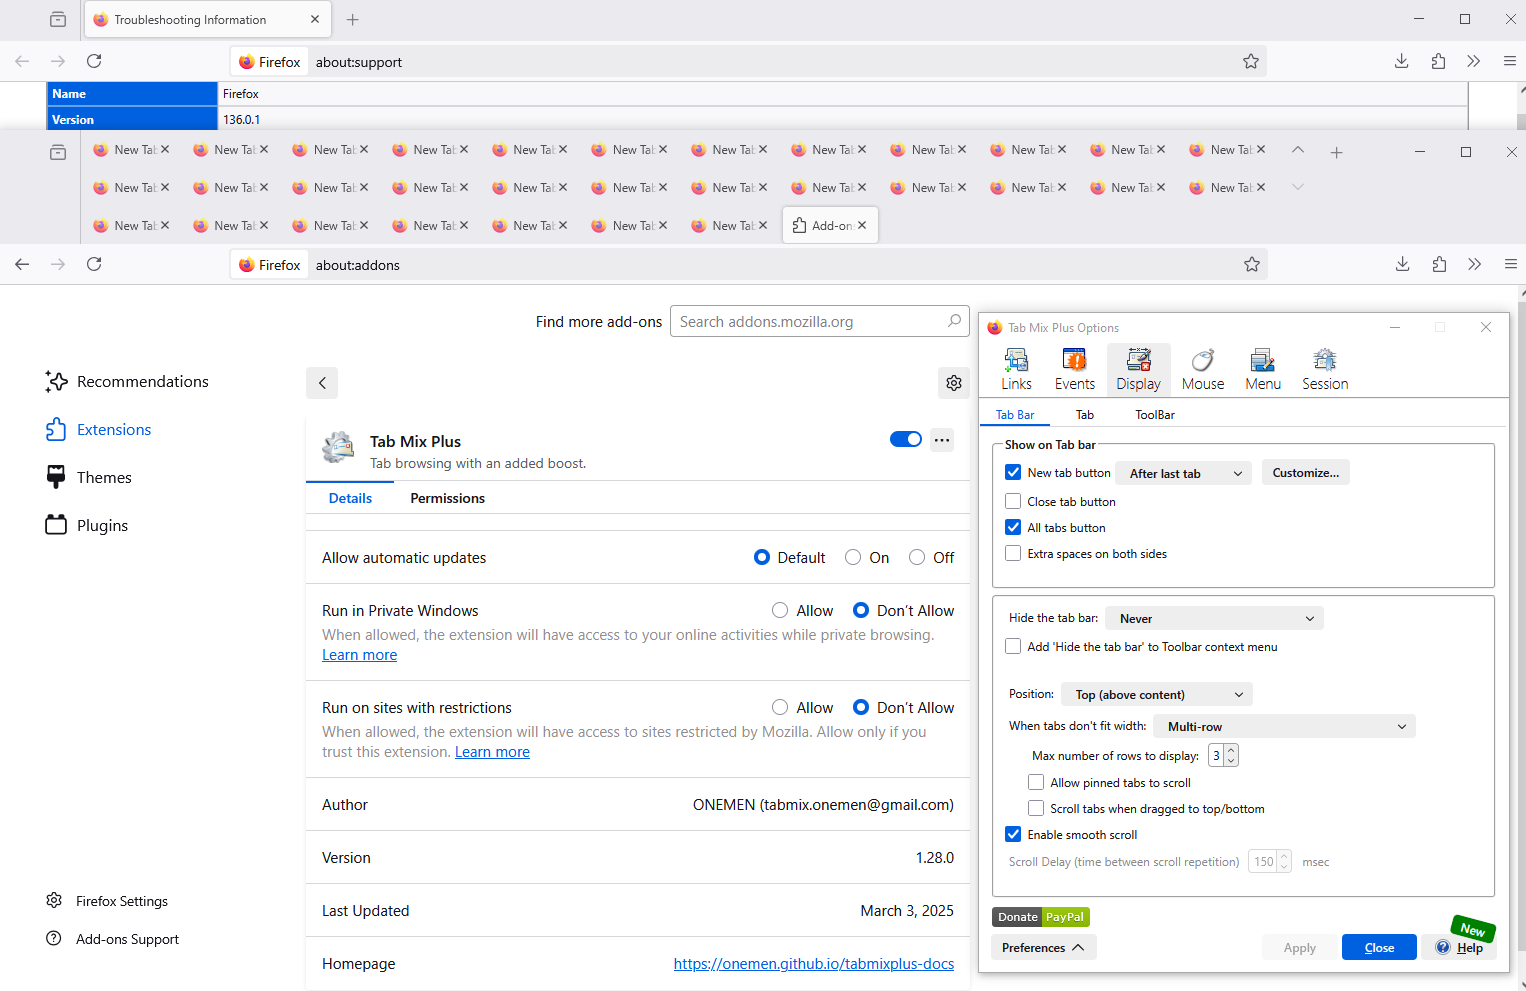1526x991 pixels.
Task: Adjust max number of rows stepper
Action: [1231, 756]
